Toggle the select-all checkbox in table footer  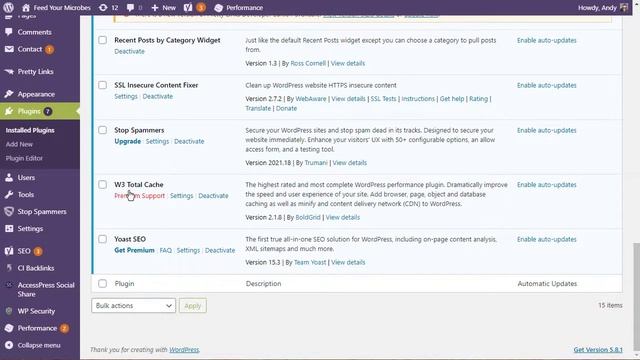pos(102,283)
